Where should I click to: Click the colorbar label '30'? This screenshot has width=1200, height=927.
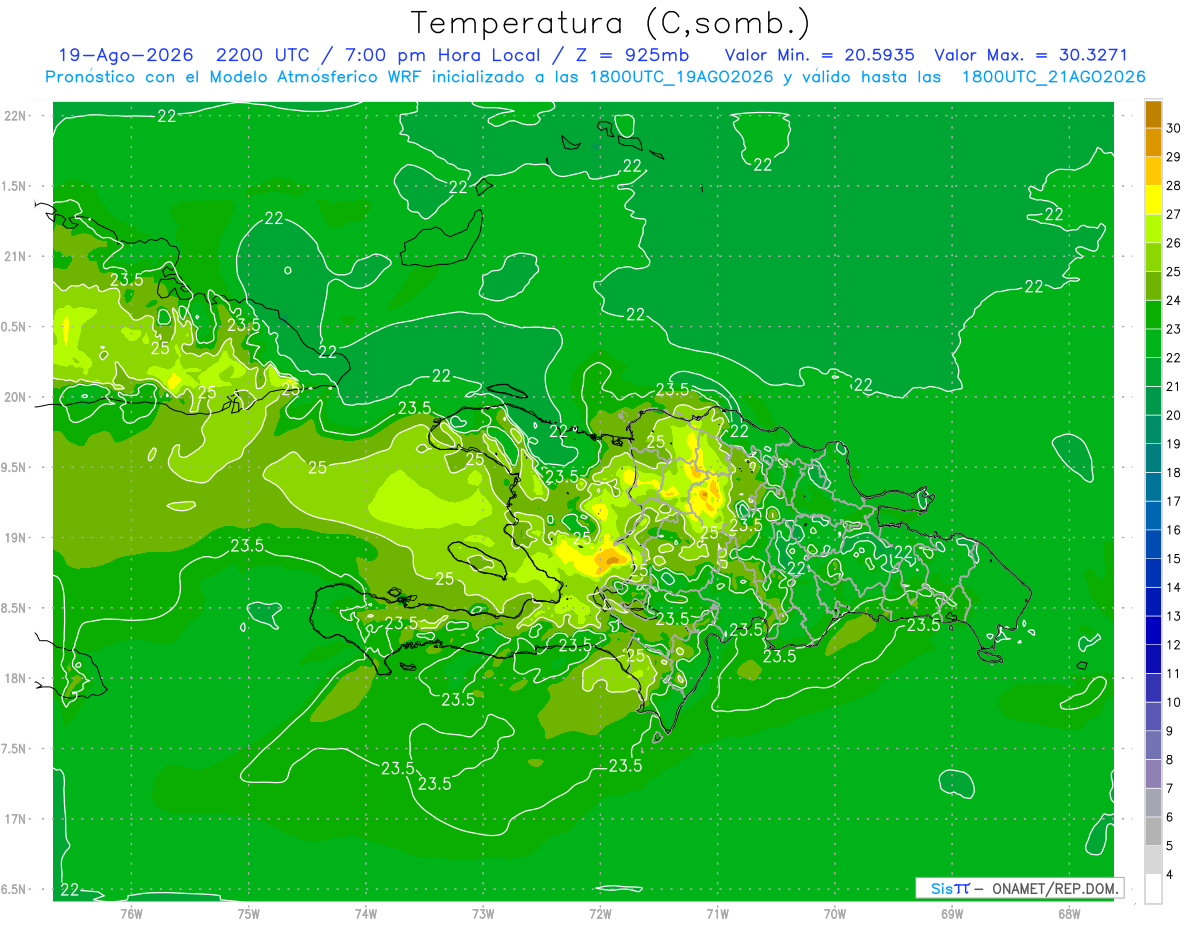click(1173, 128)
